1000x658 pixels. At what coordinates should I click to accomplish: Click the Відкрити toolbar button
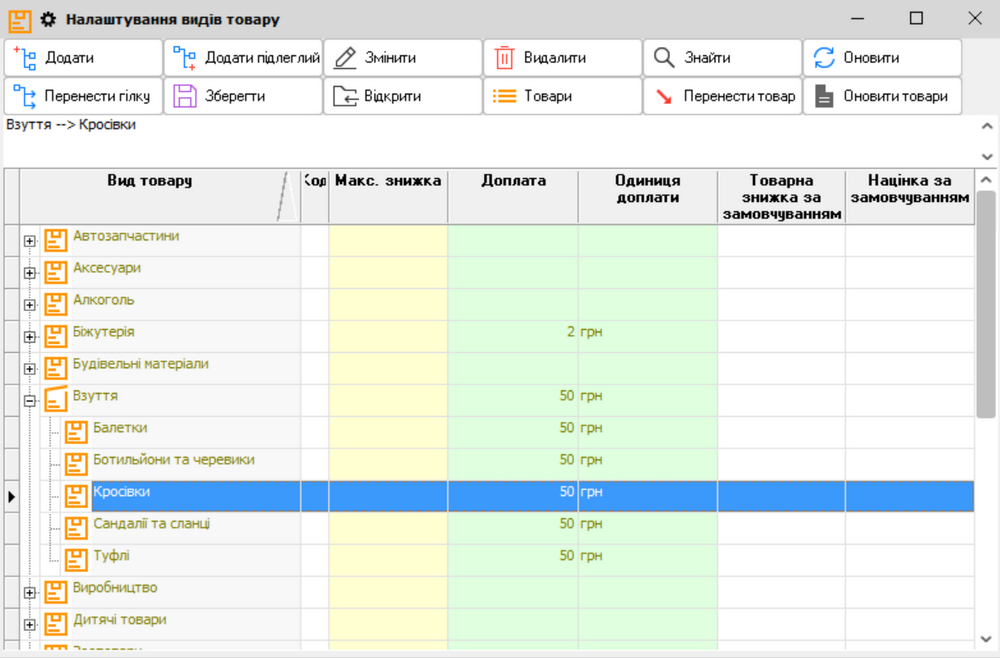[x=402, y=97]
